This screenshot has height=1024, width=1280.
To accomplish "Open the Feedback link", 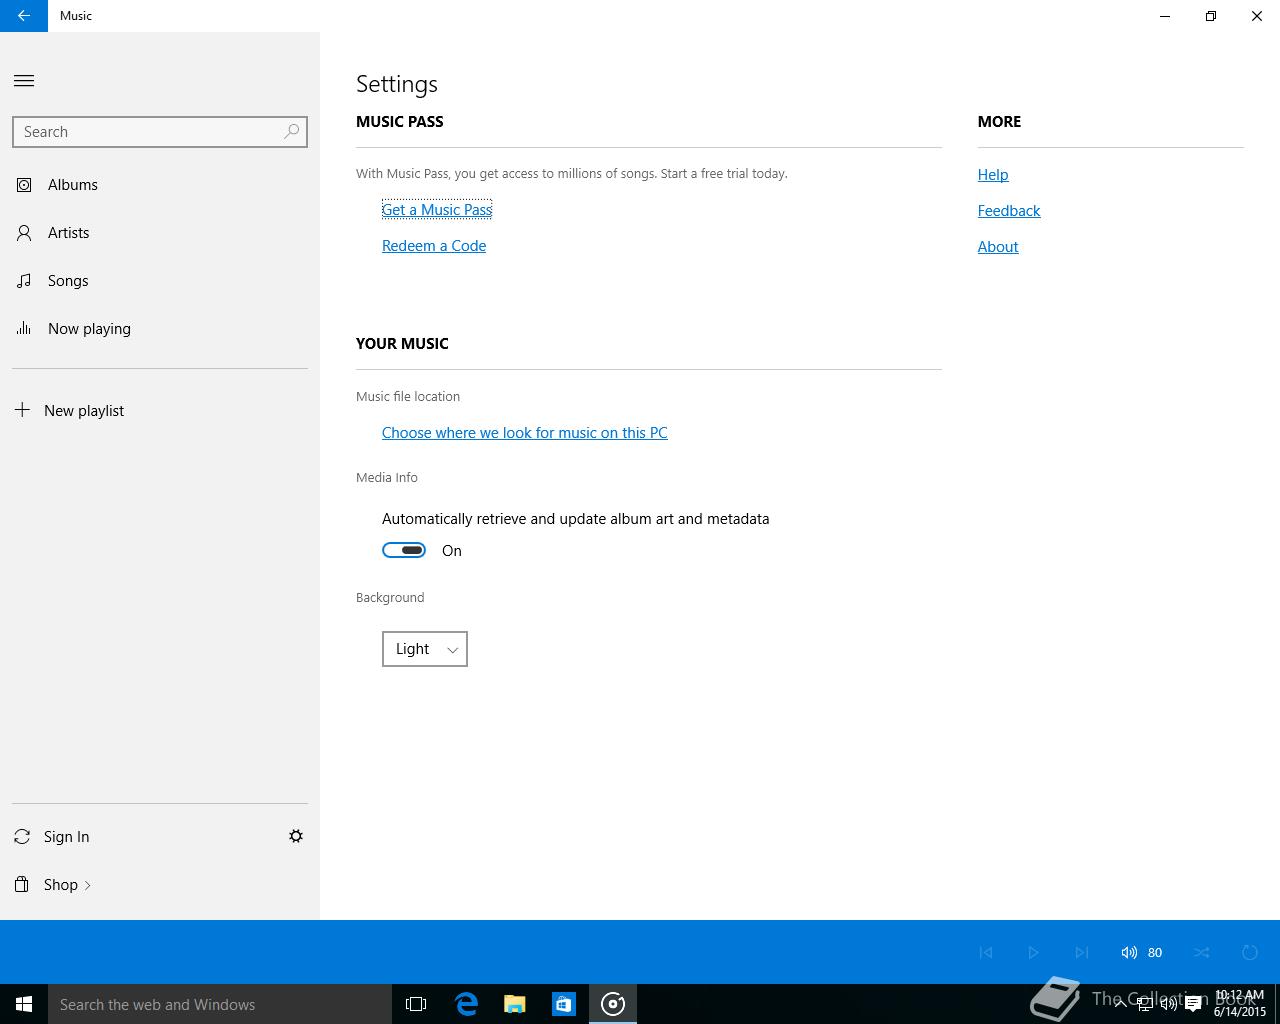I will 1009,210.
